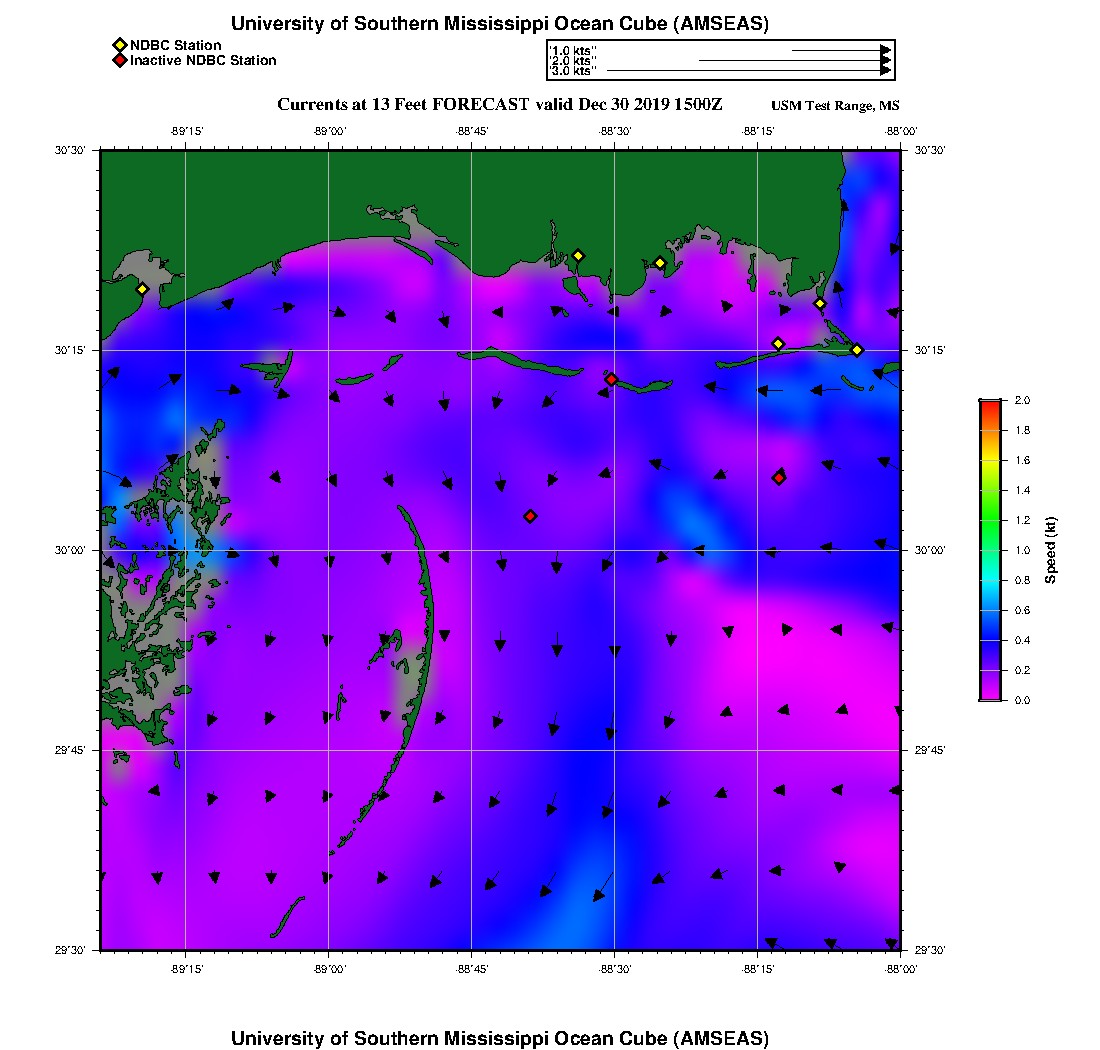Click the 'NDBC Station' legend label text
1100x1050 pixels.
click(176, 45)
